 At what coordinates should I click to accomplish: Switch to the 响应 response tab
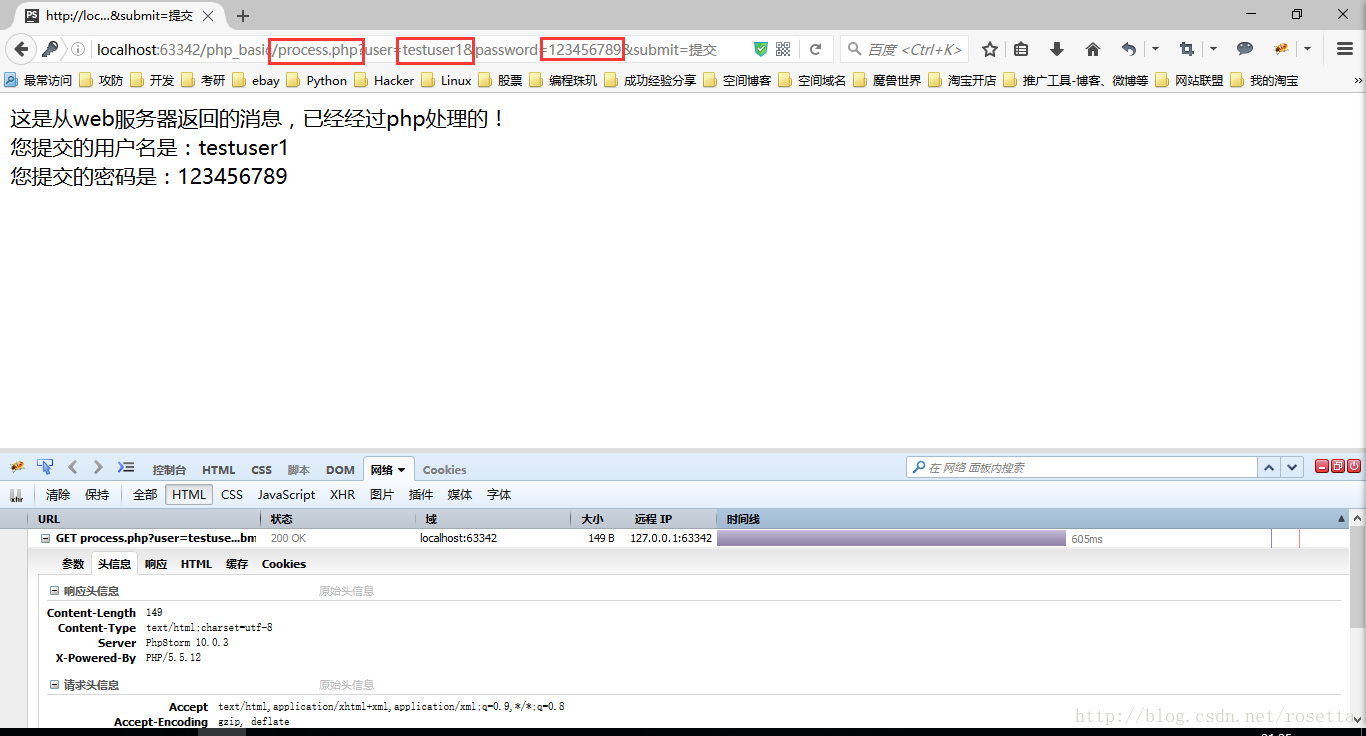pyautogui.click(x=156, y=564)
